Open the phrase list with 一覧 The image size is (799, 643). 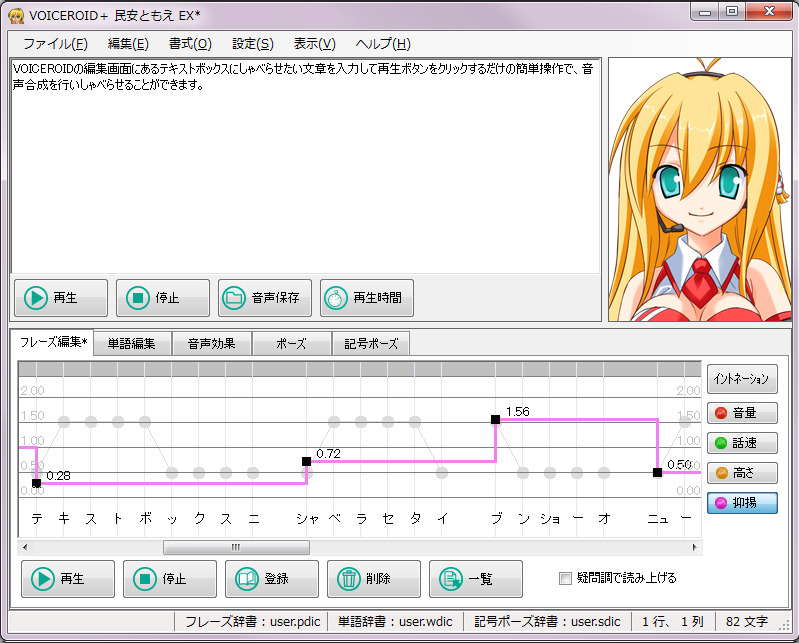[475, 579]
